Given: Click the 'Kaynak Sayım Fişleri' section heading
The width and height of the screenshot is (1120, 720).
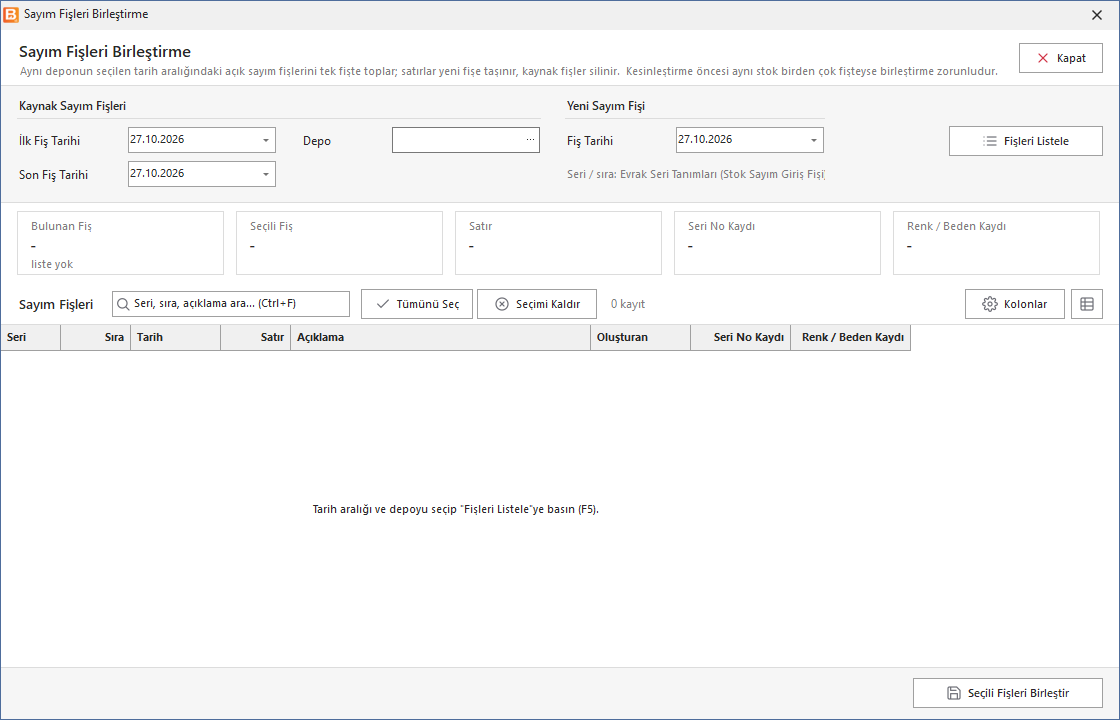Looking at the screenshot, I should pos(72,106).
